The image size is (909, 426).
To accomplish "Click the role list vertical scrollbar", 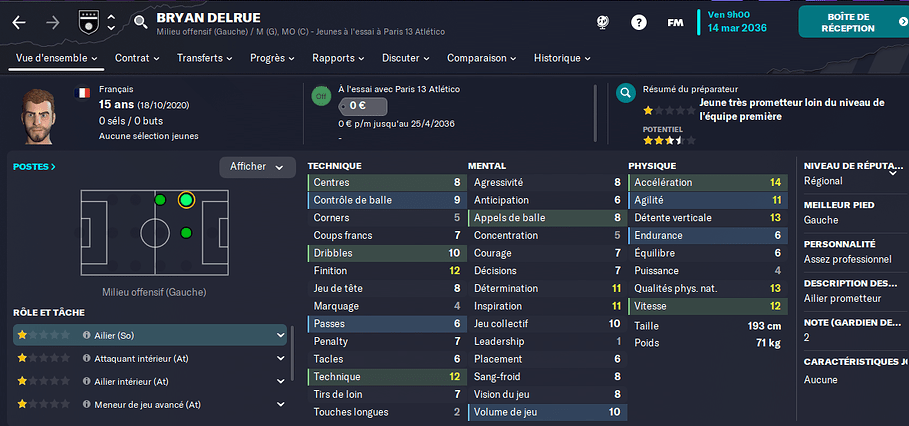I will [x=292, y=359].
